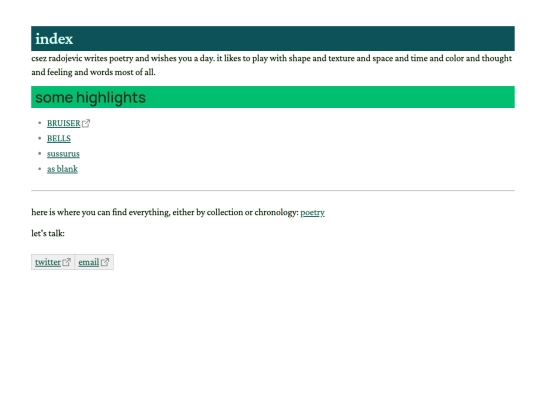Open the BRUISER highlight link

[x=64, y=123]
